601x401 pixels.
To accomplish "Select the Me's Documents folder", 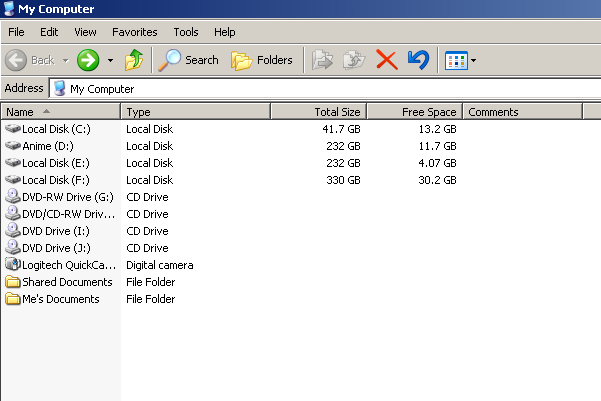I will click(x=60, y=299).
